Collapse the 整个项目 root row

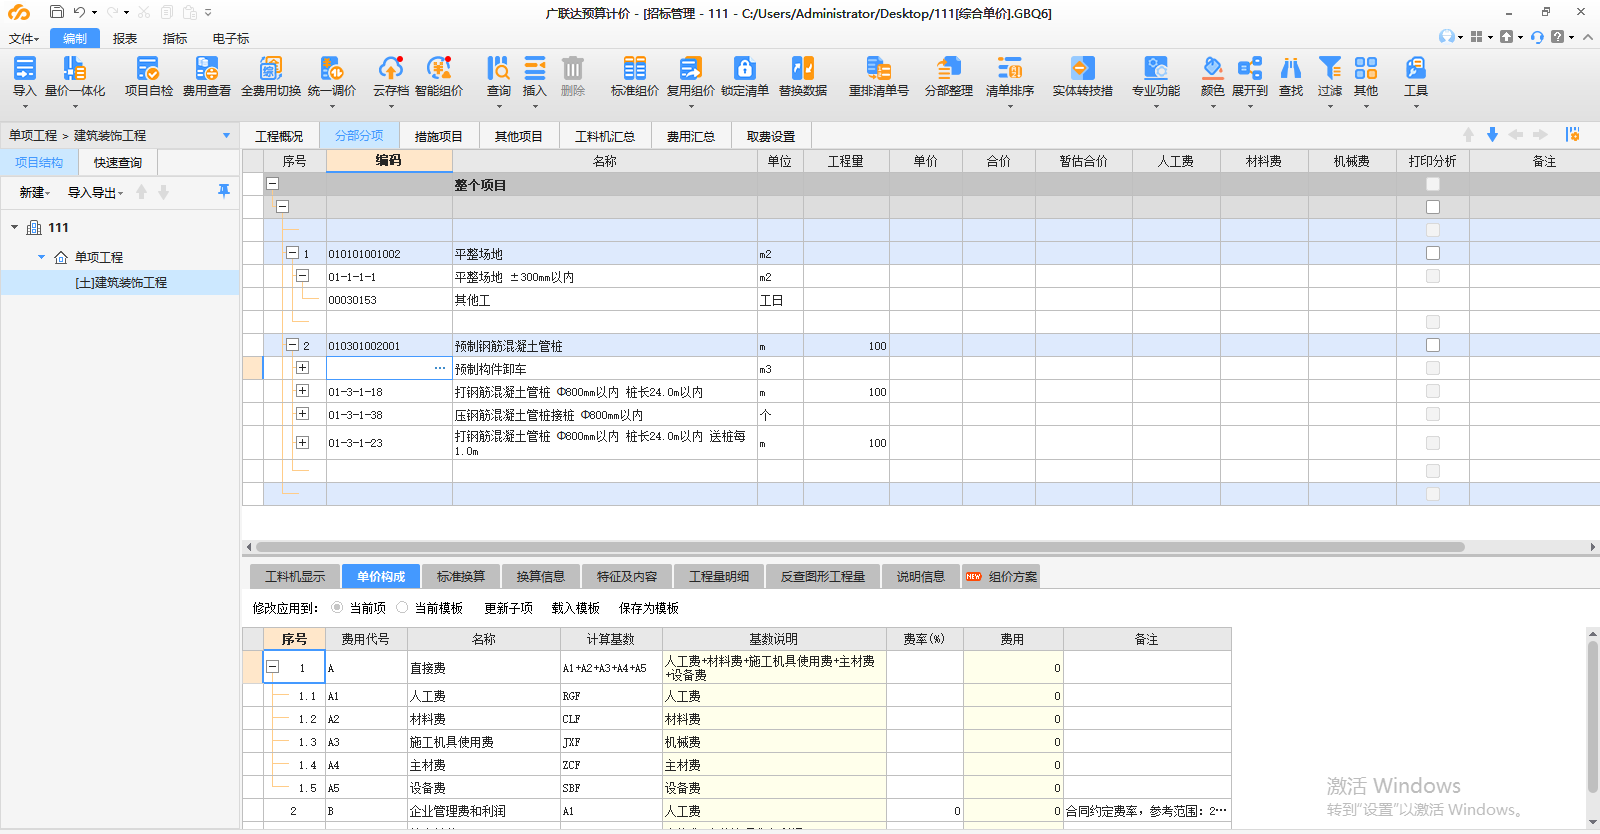[272, 184]
